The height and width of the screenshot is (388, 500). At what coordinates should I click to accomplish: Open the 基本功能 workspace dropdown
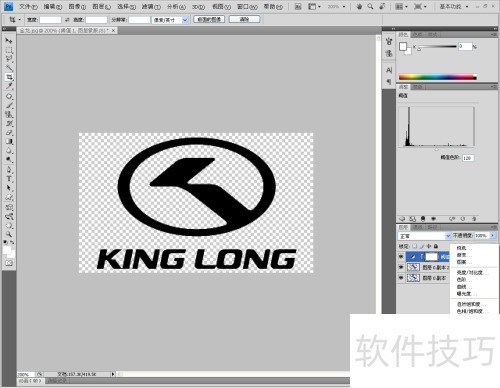(454, 6)
